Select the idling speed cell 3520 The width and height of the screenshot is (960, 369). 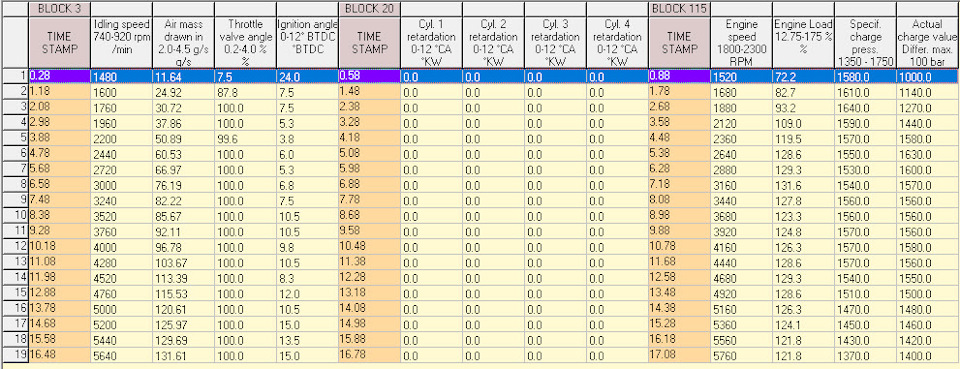[121, 215]
